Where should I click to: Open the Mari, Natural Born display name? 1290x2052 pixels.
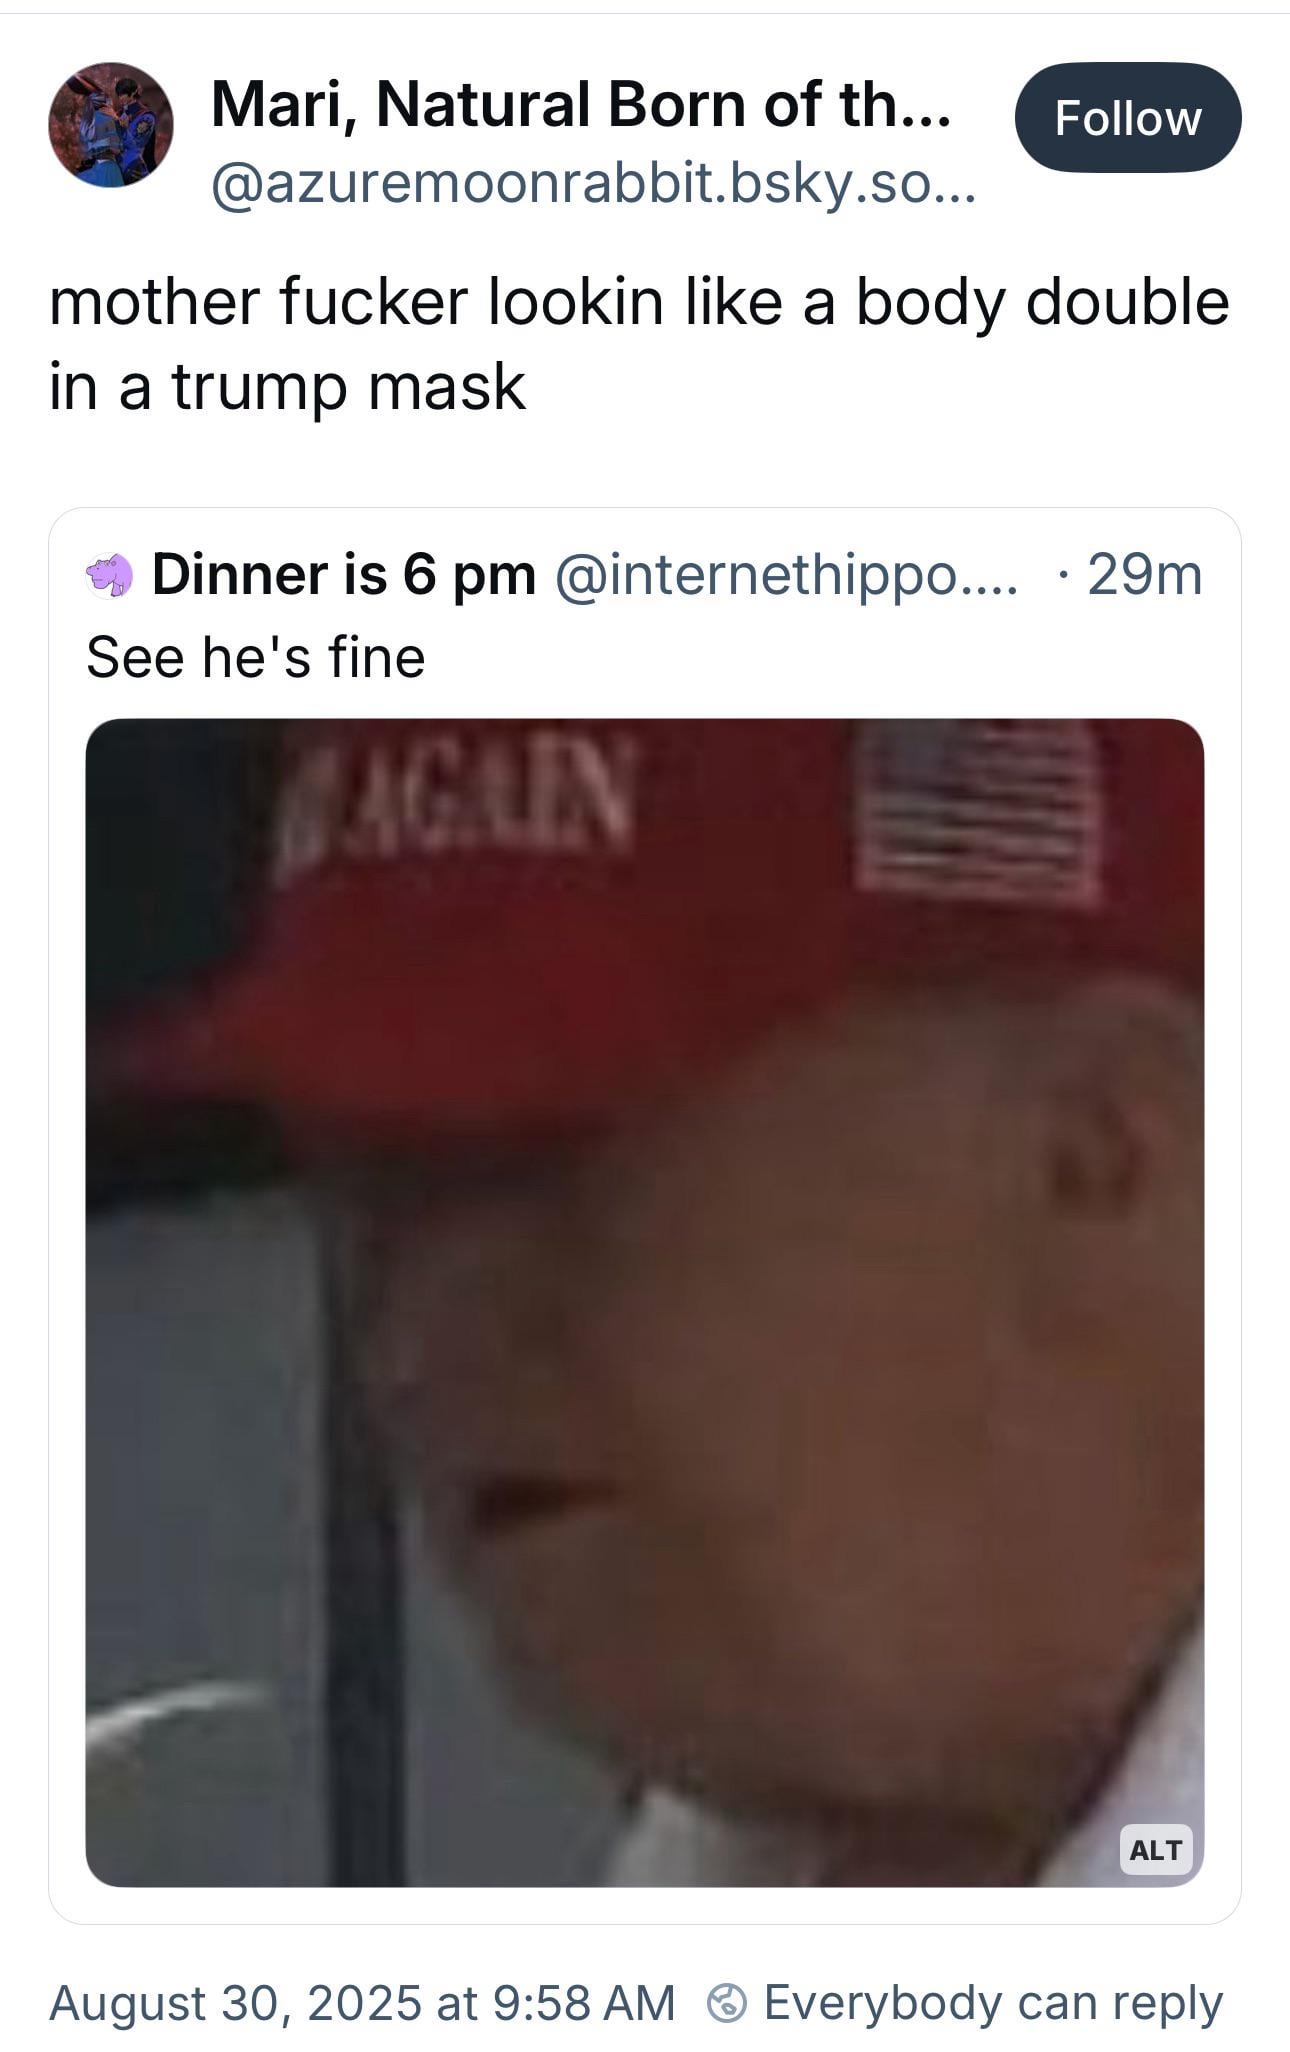pyautogui.click(x=581, y=104)
